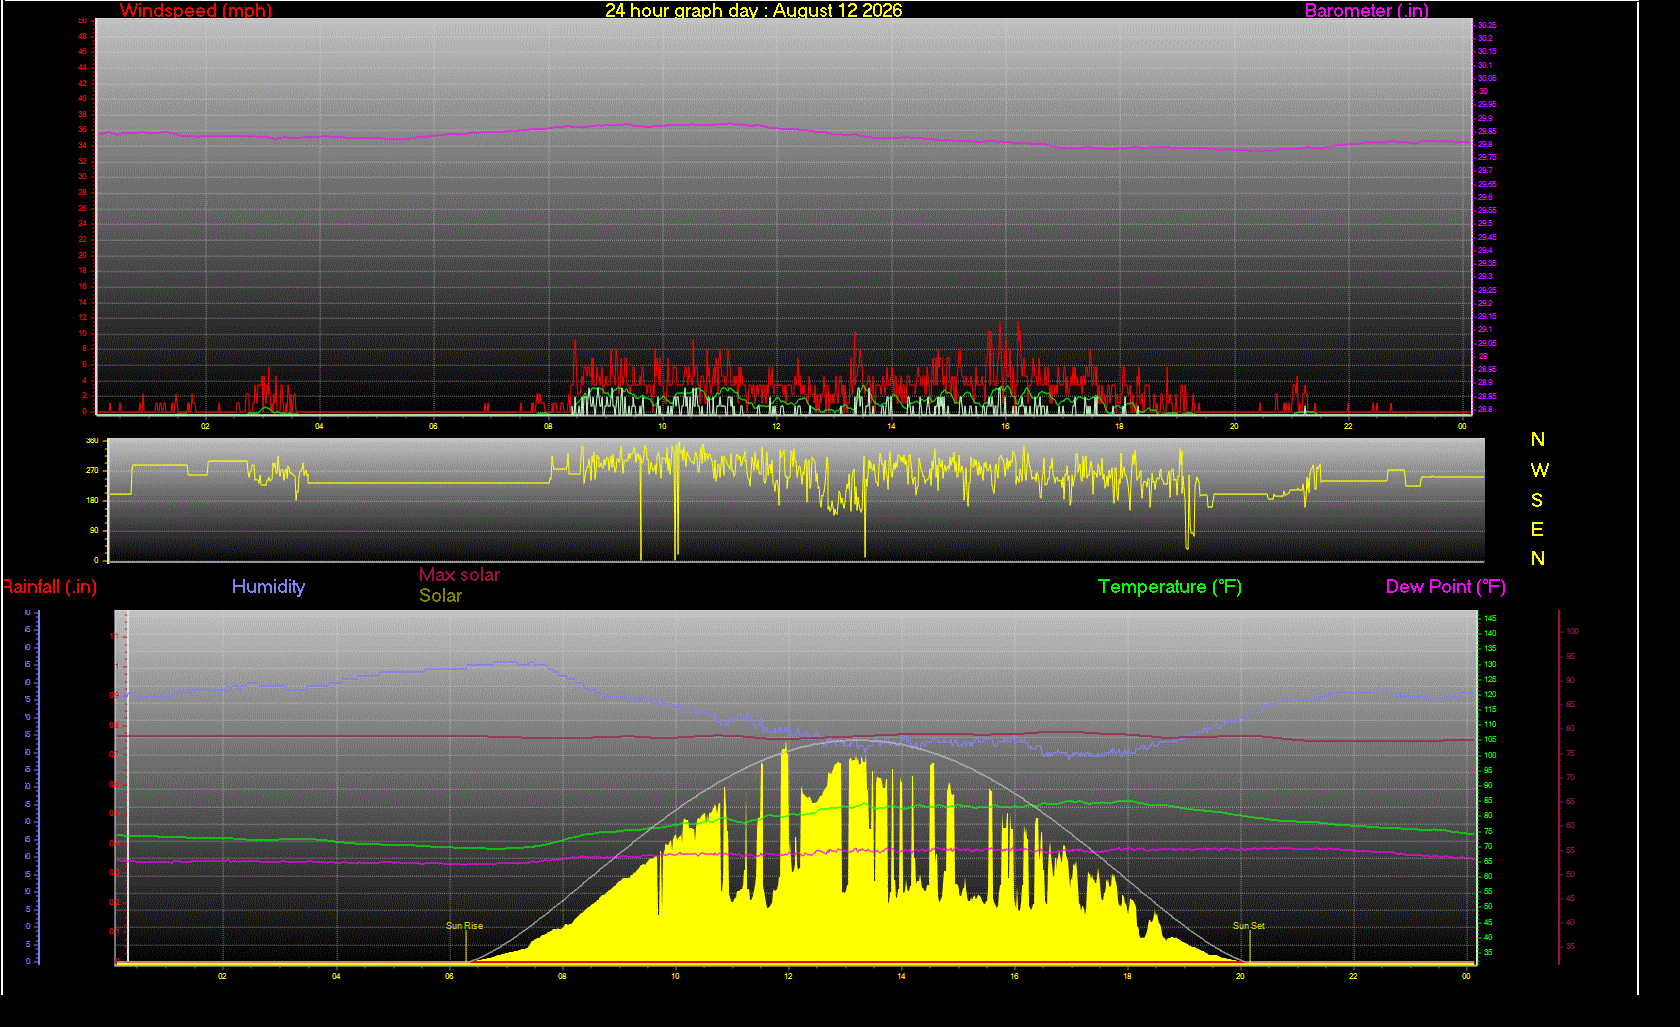Click hour 18 on the solar graph axis
Viewport: 1680px width, 1027px height.
pos(1127,976)
